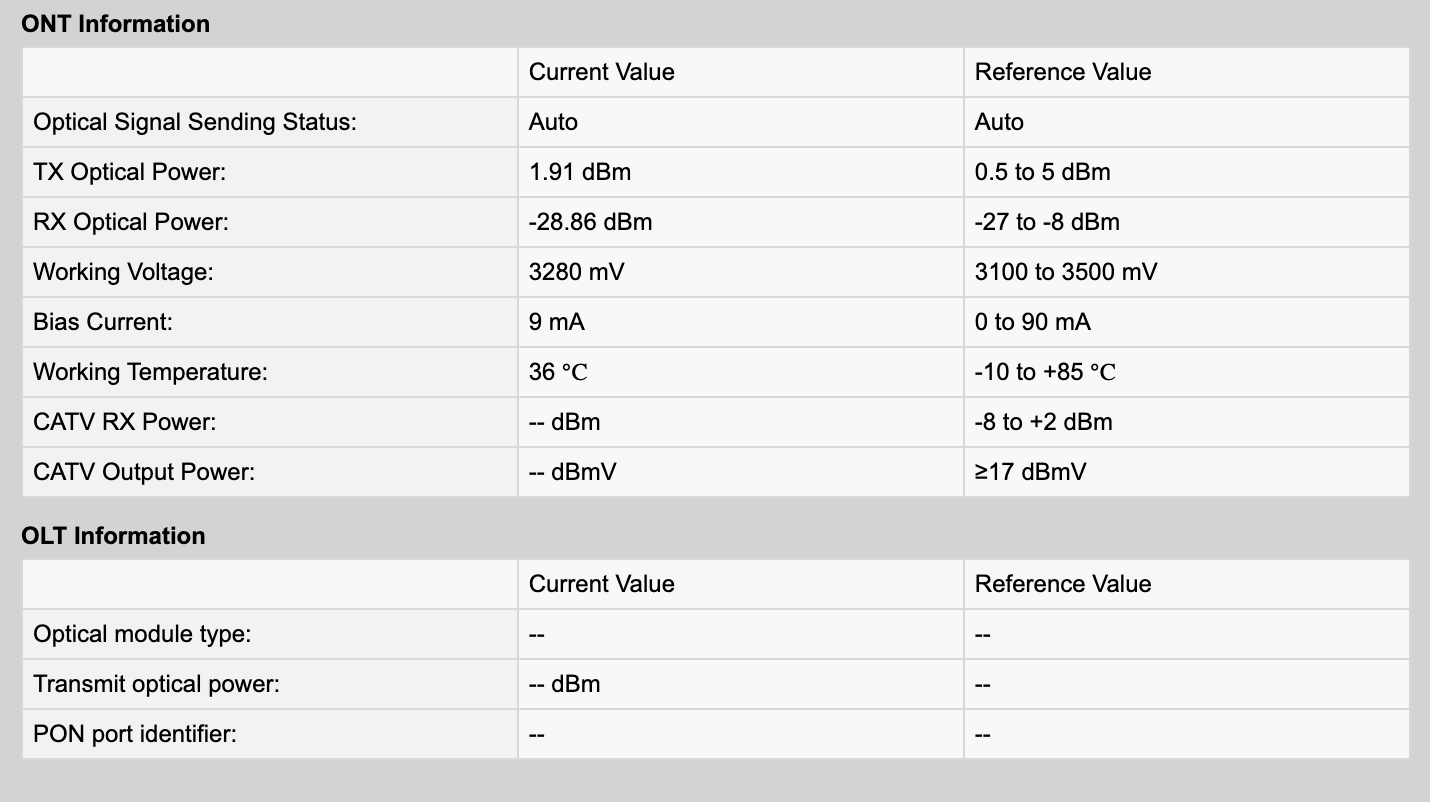Screen dimensions: 1430x802
Task: Click the -28.86 dBm RX power value
Action: (590, 222)
